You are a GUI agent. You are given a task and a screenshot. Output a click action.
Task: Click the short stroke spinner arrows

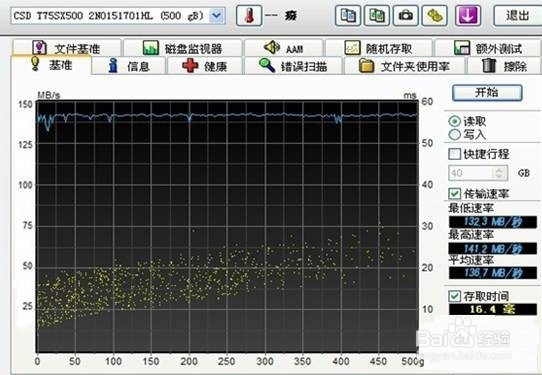[500, 173]
